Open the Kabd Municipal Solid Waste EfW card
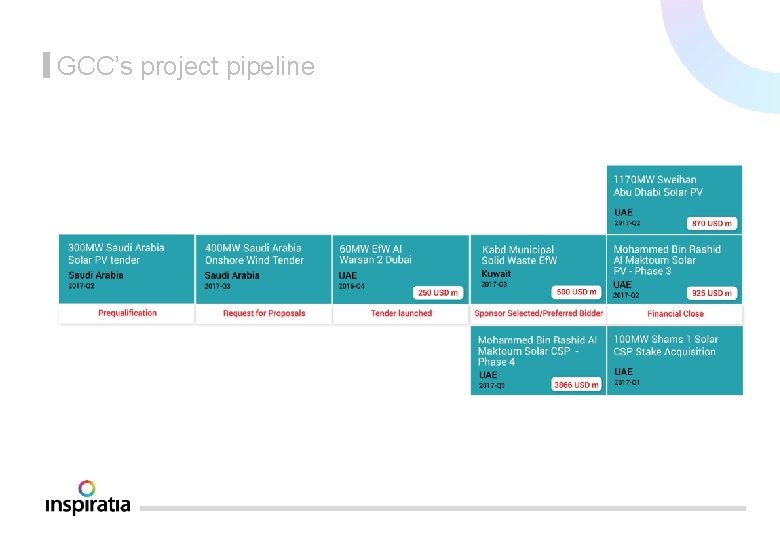The width and height of the screenshot is (780, 540). click(x=538, y=269)
